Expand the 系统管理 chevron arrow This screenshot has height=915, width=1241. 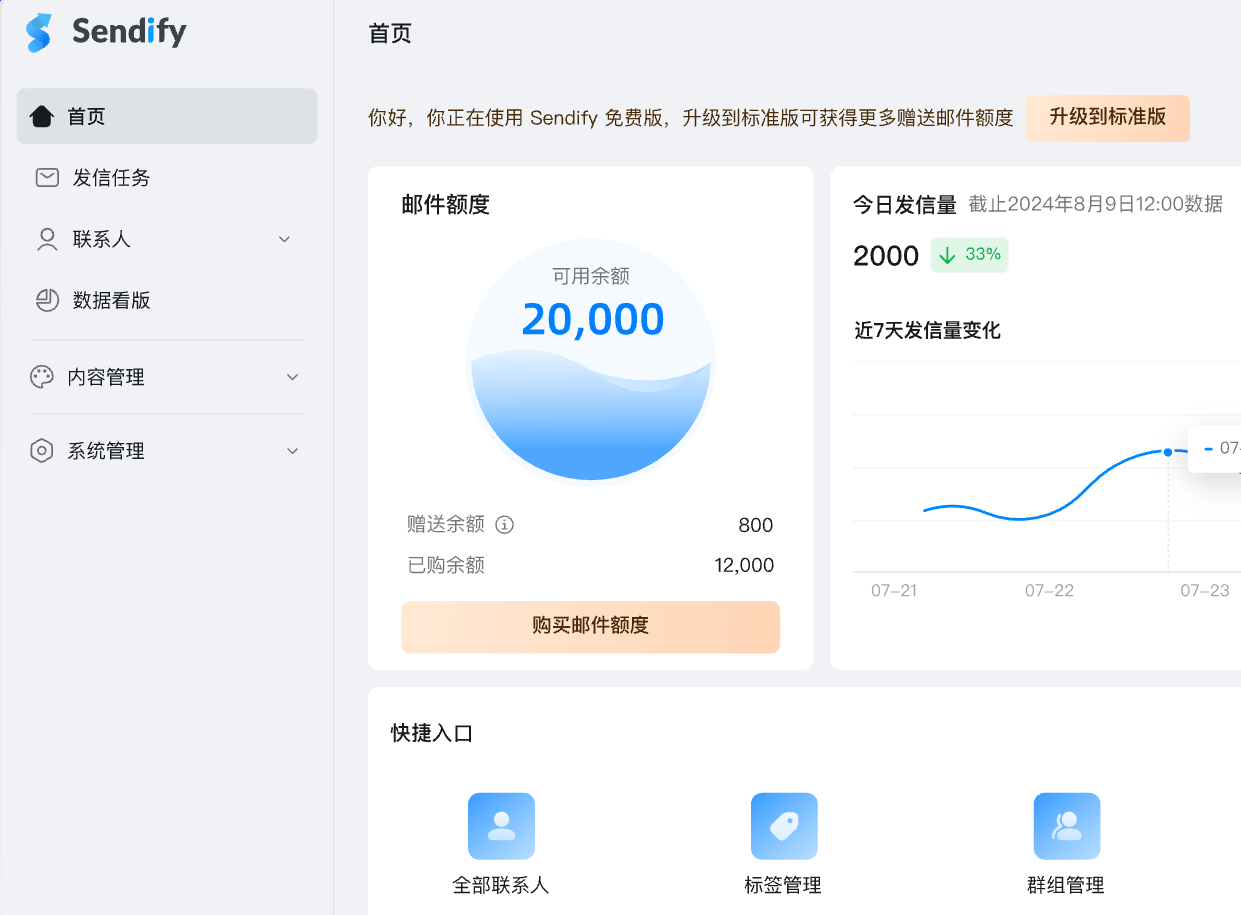(x=293, y=451)
